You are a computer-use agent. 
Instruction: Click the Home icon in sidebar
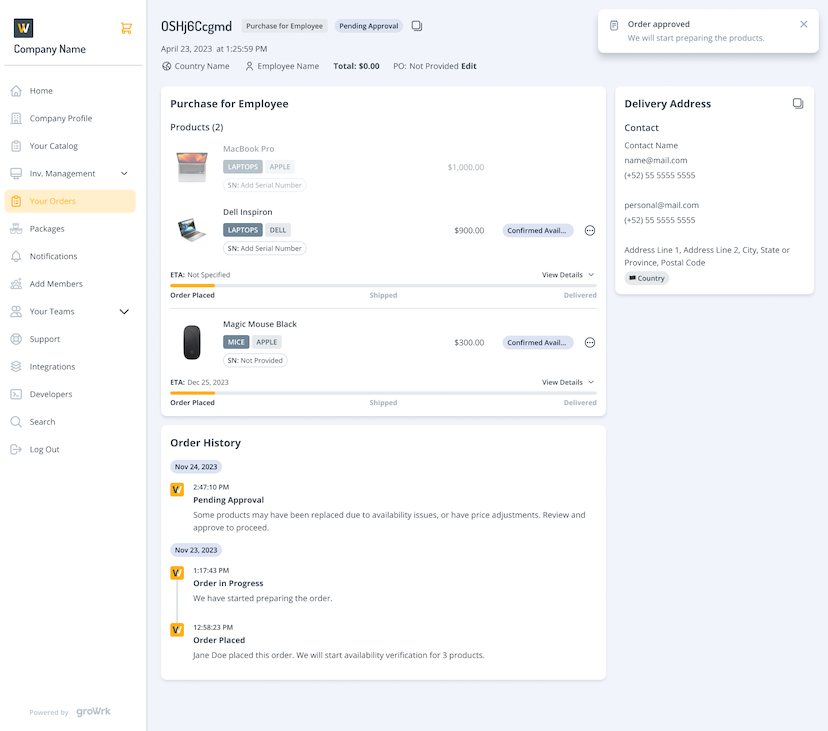point(16,91)
